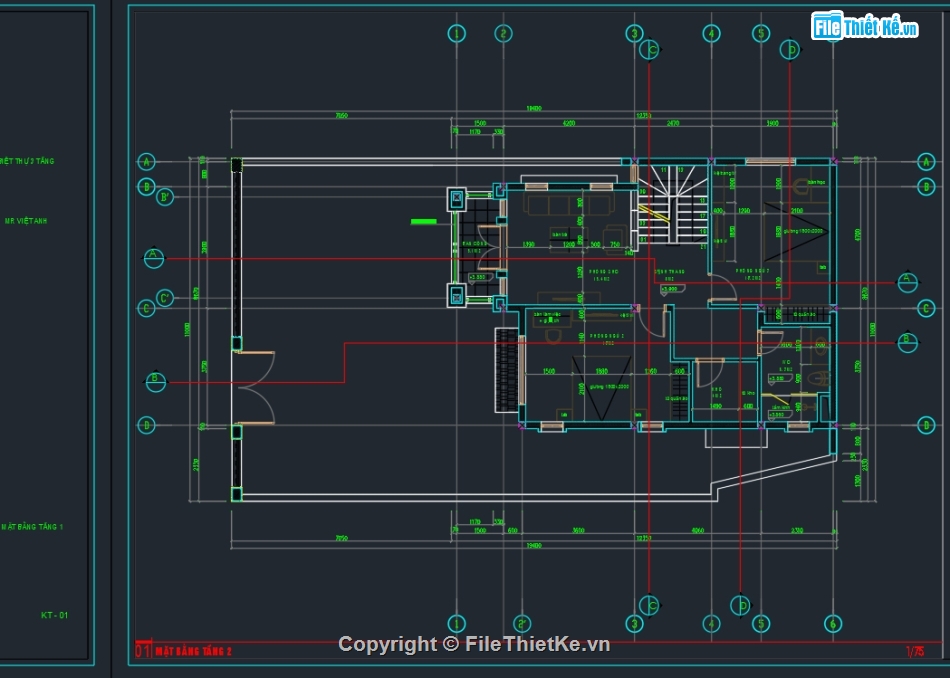Click section marker A on the left red line
This screenshot has width=950, height=678.
(154, 258)
